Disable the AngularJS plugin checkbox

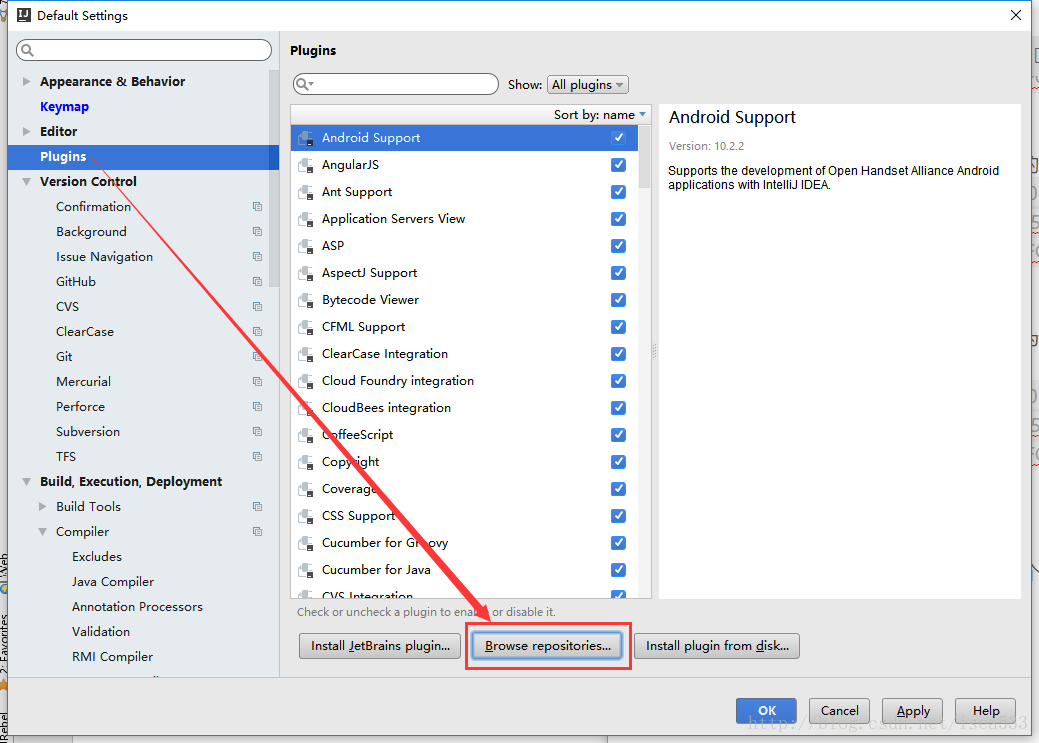pyautogui.click(x=618, y=164)
